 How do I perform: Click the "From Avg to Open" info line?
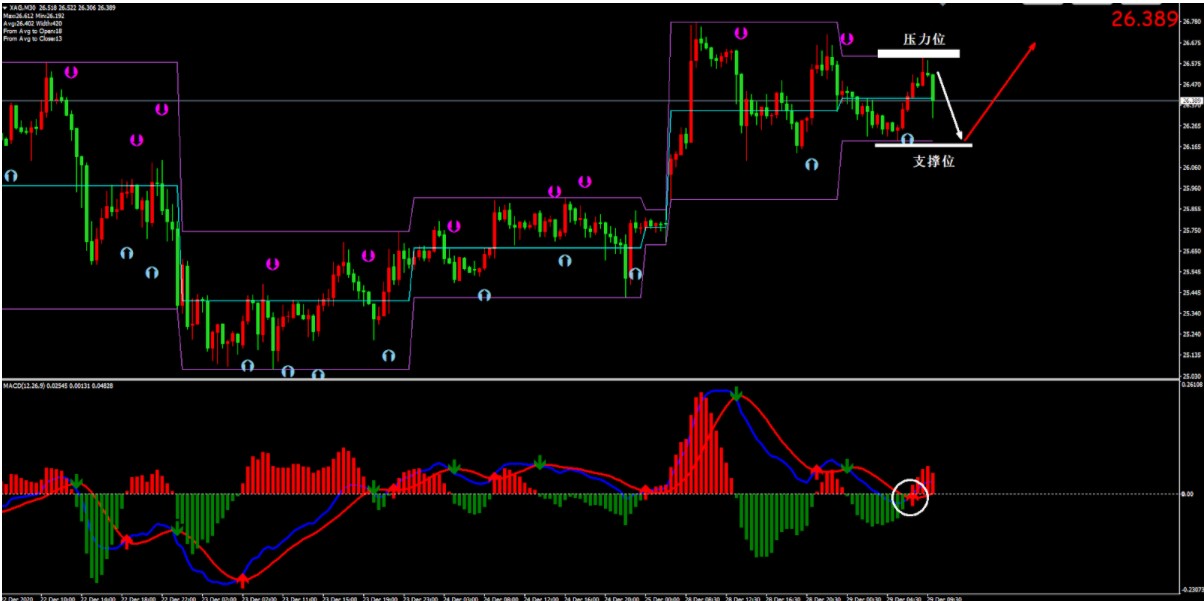pyautogui.click(x=33, y=32)
